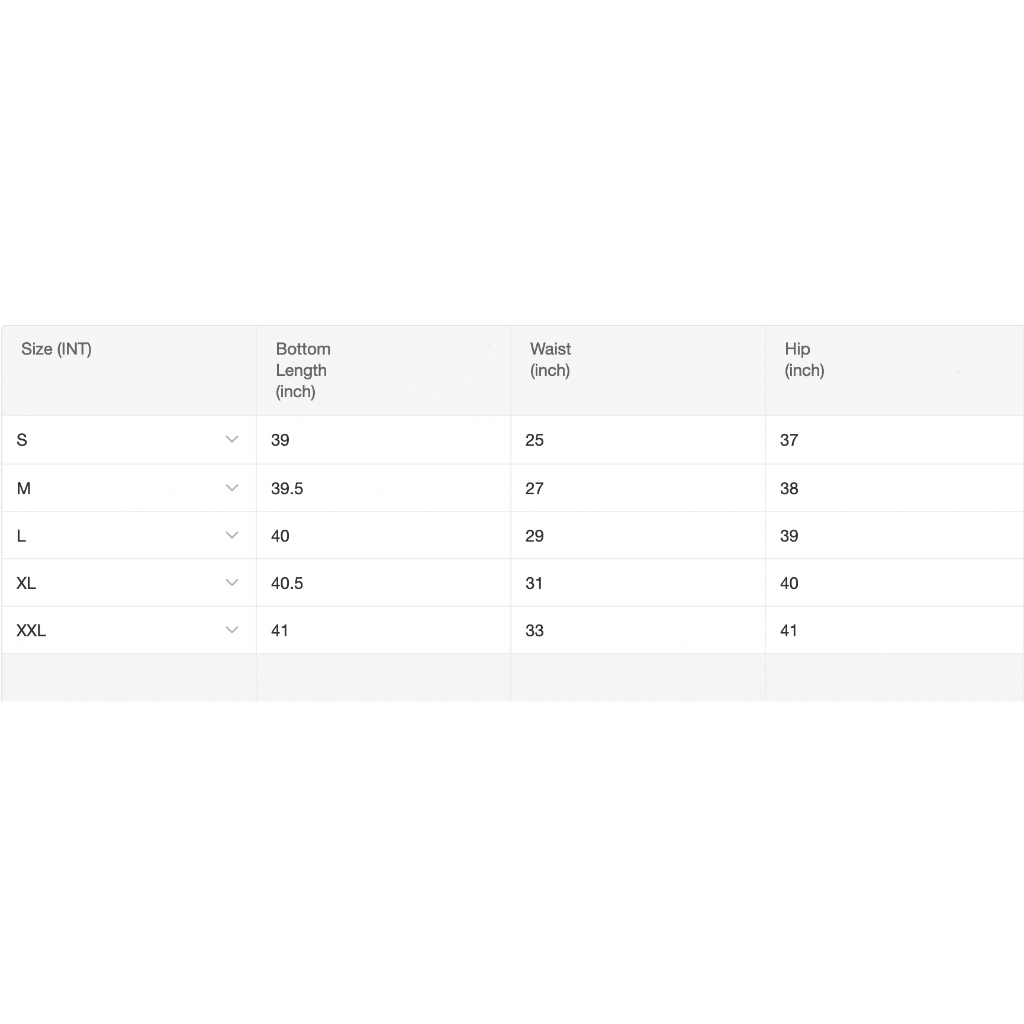Screen dimensions: 1024x1024
Task: Click hip value 39 for L
Action: (x=789, y=536)
